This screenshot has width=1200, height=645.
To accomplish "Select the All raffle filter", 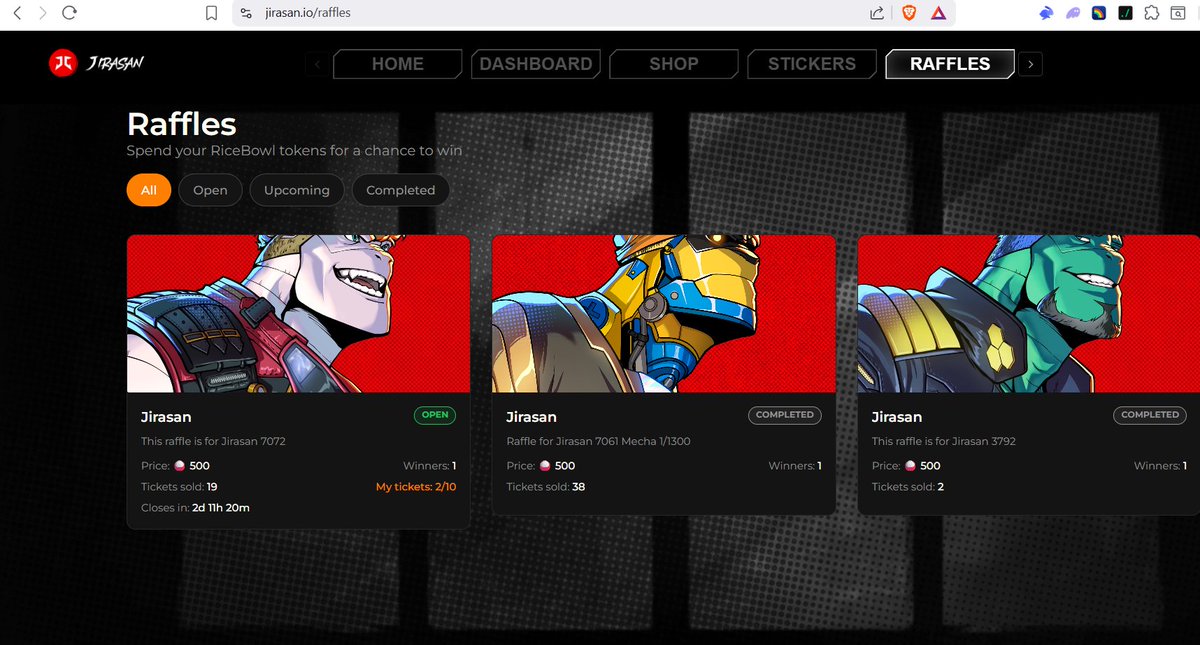I will pos(149,190).
